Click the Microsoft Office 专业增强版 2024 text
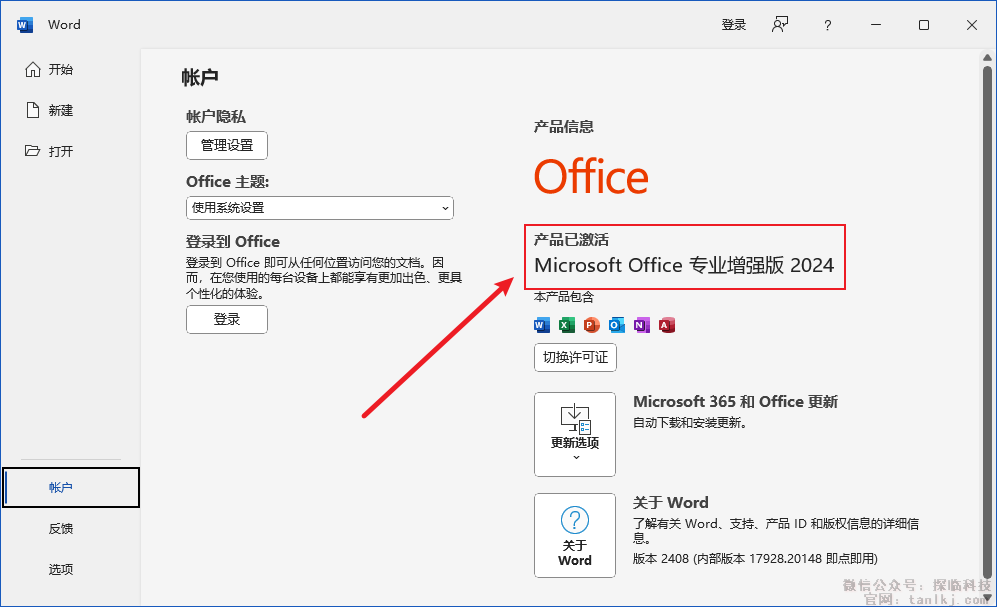Viewport: 997px width, 607px height. click(x=684, y=265)
